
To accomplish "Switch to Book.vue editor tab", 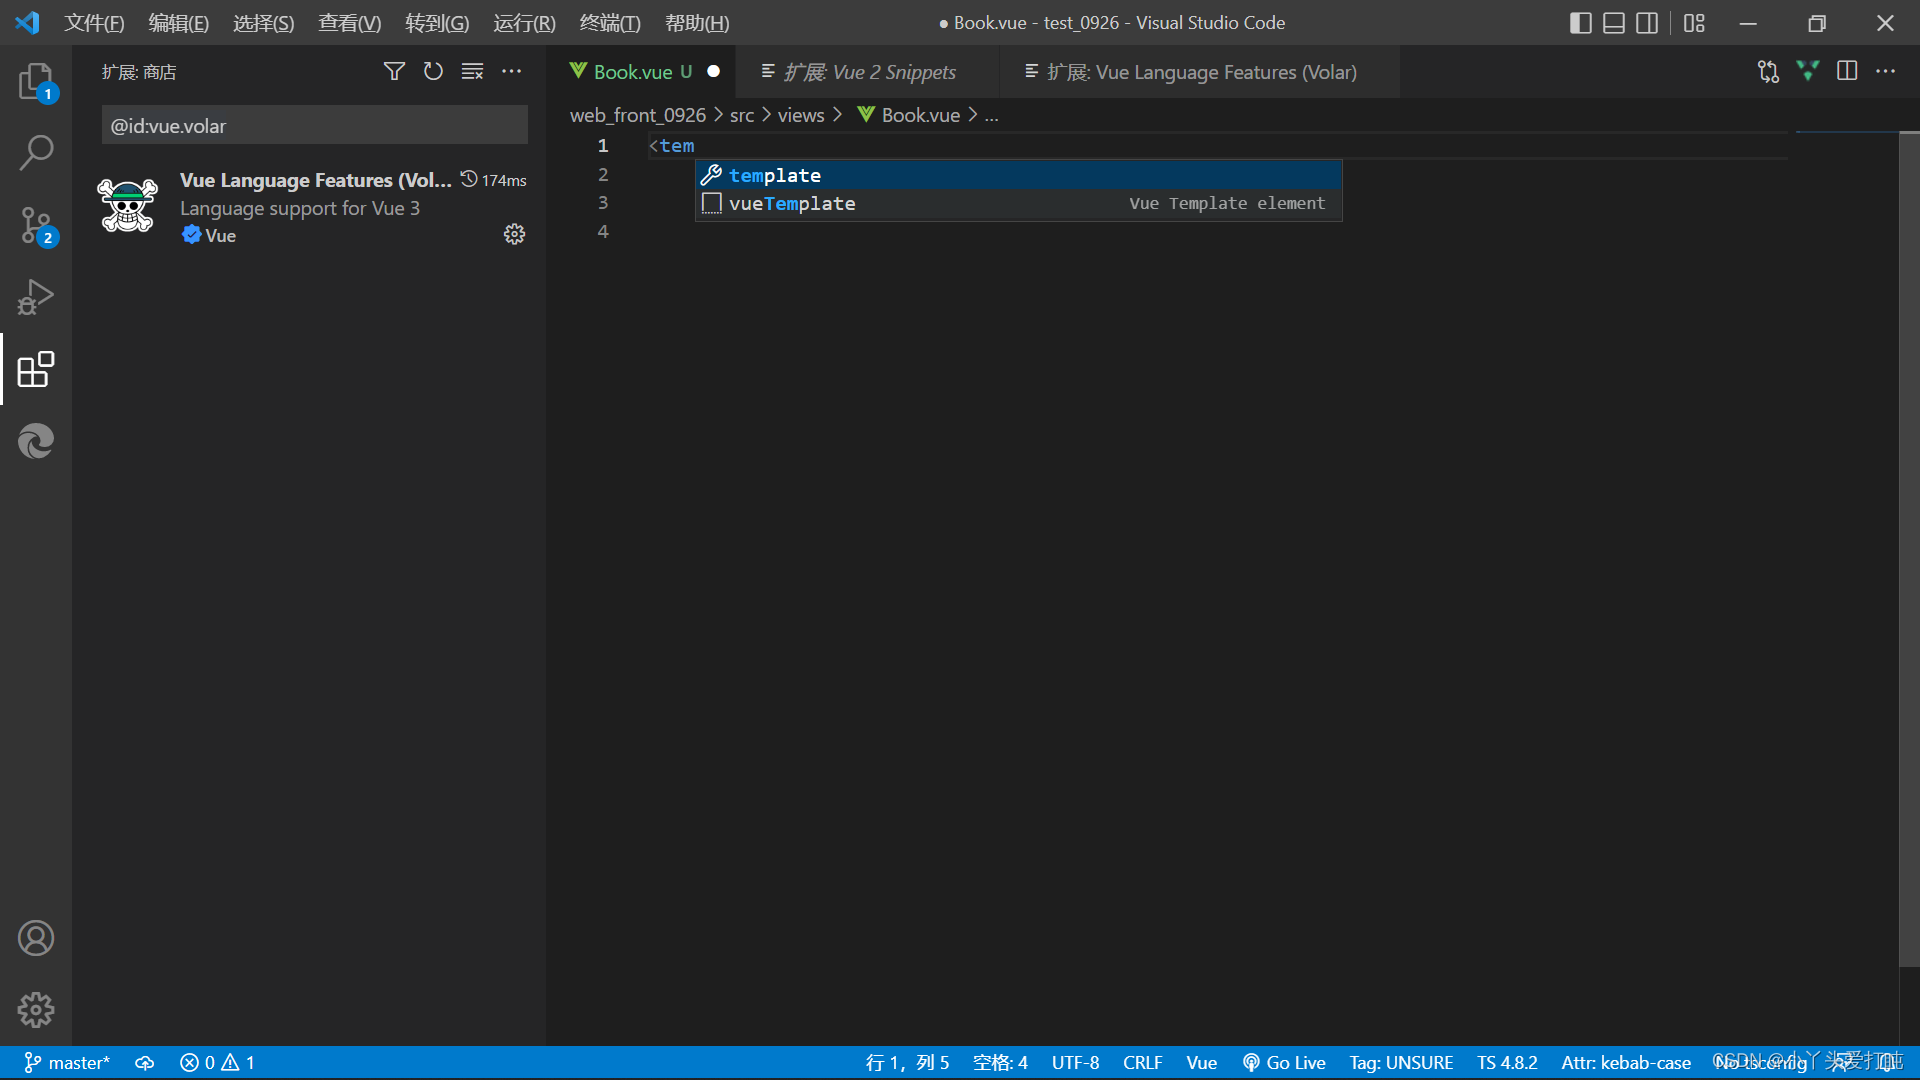I will (640, 72).
